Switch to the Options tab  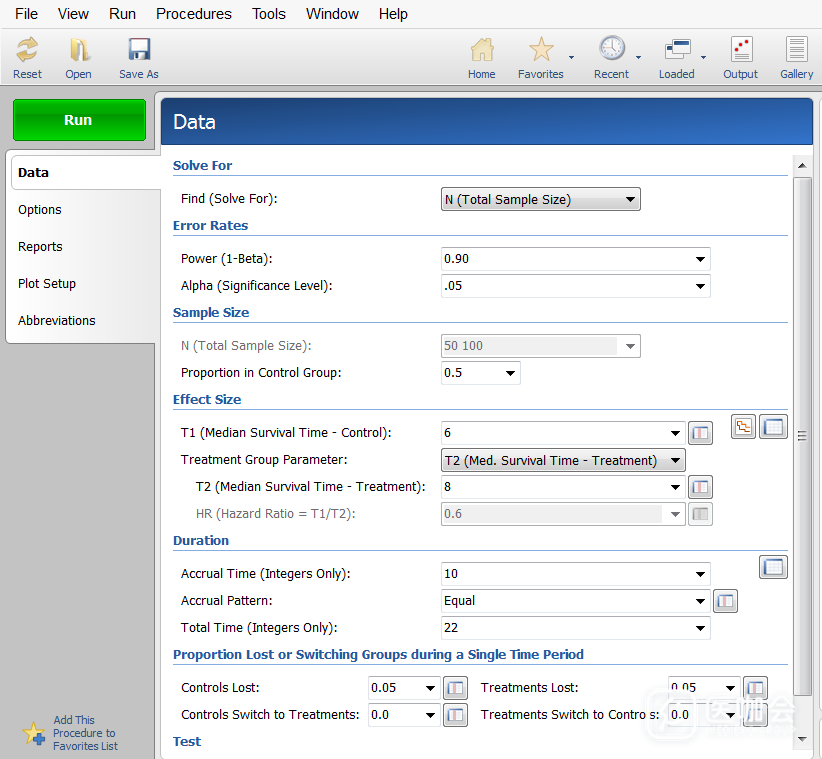tap(40, 210)
